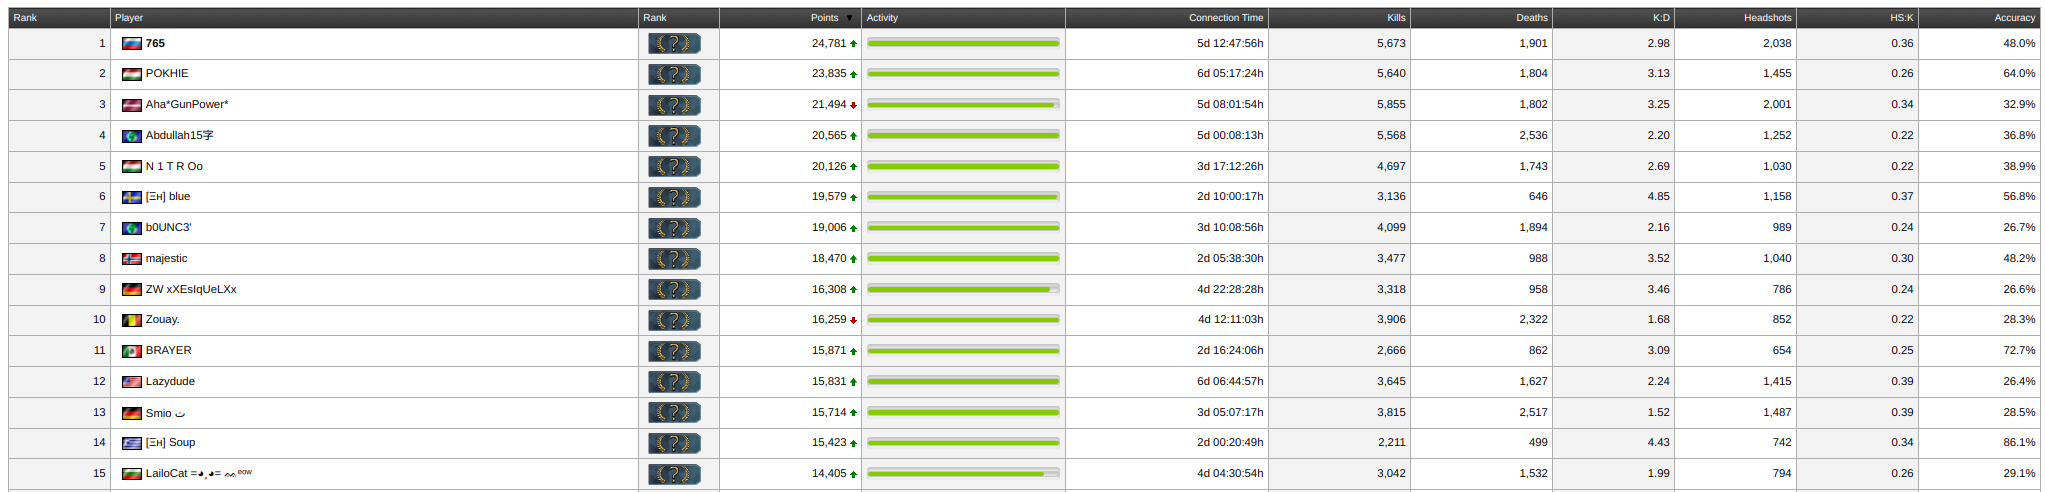Click the flag icon next to majestic
Image resolution: width=2045 pixels, height=492 pixels.
pyautogui.click(x=132, y=259)
